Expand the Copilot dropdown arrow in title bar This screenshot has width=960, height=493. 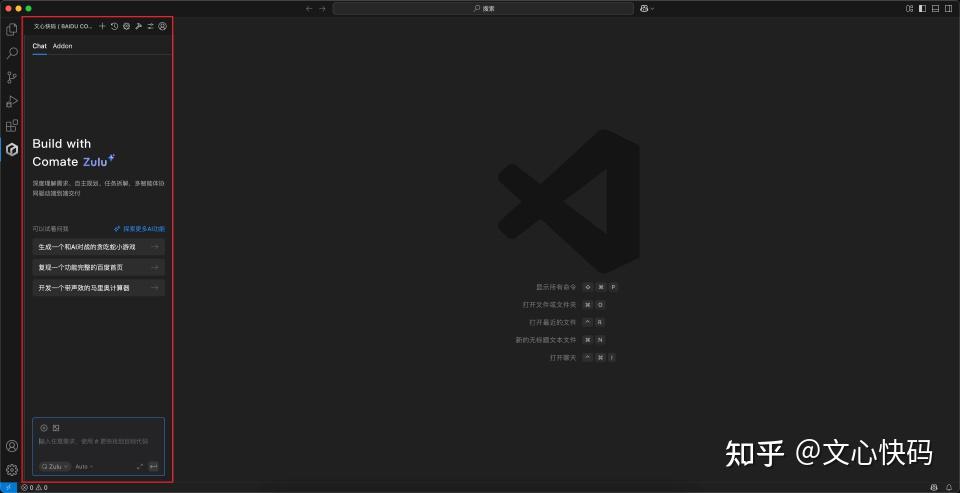(x=652, y=9)
